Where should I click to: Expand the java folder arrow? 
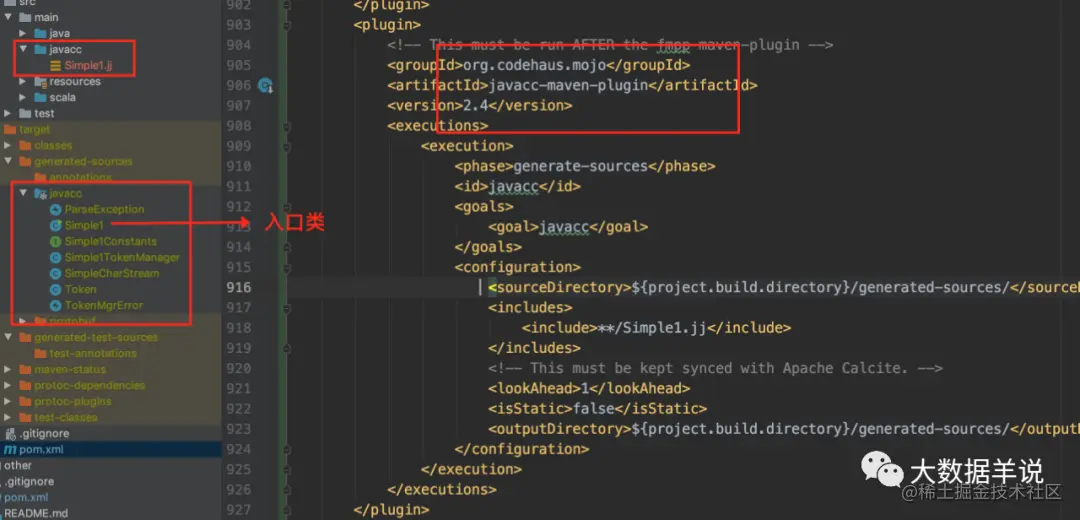pyautogui.click(x=23, y=33)
